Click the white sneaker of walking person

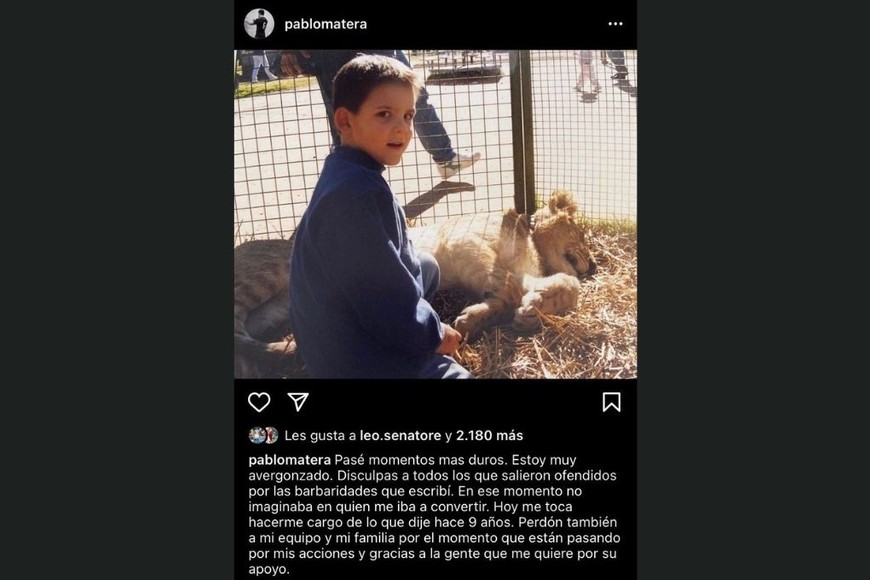tap(458, 165)
